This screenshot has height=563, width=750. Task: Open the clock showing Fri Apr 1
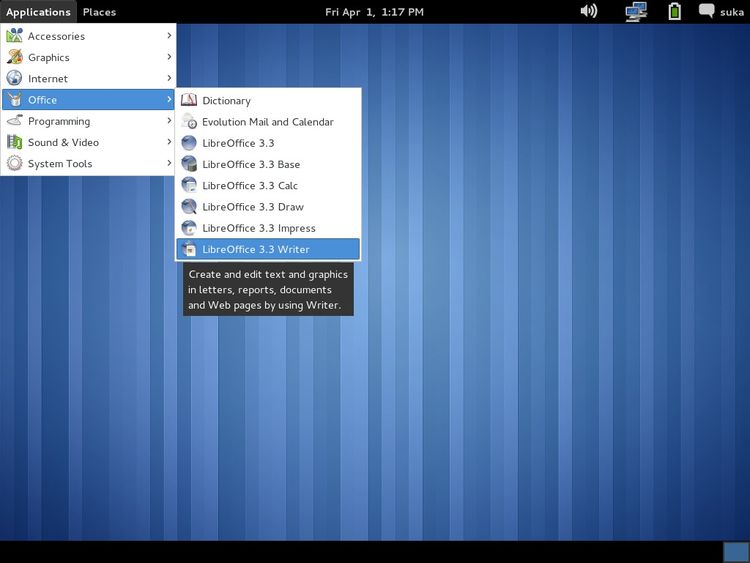point(374,12)
